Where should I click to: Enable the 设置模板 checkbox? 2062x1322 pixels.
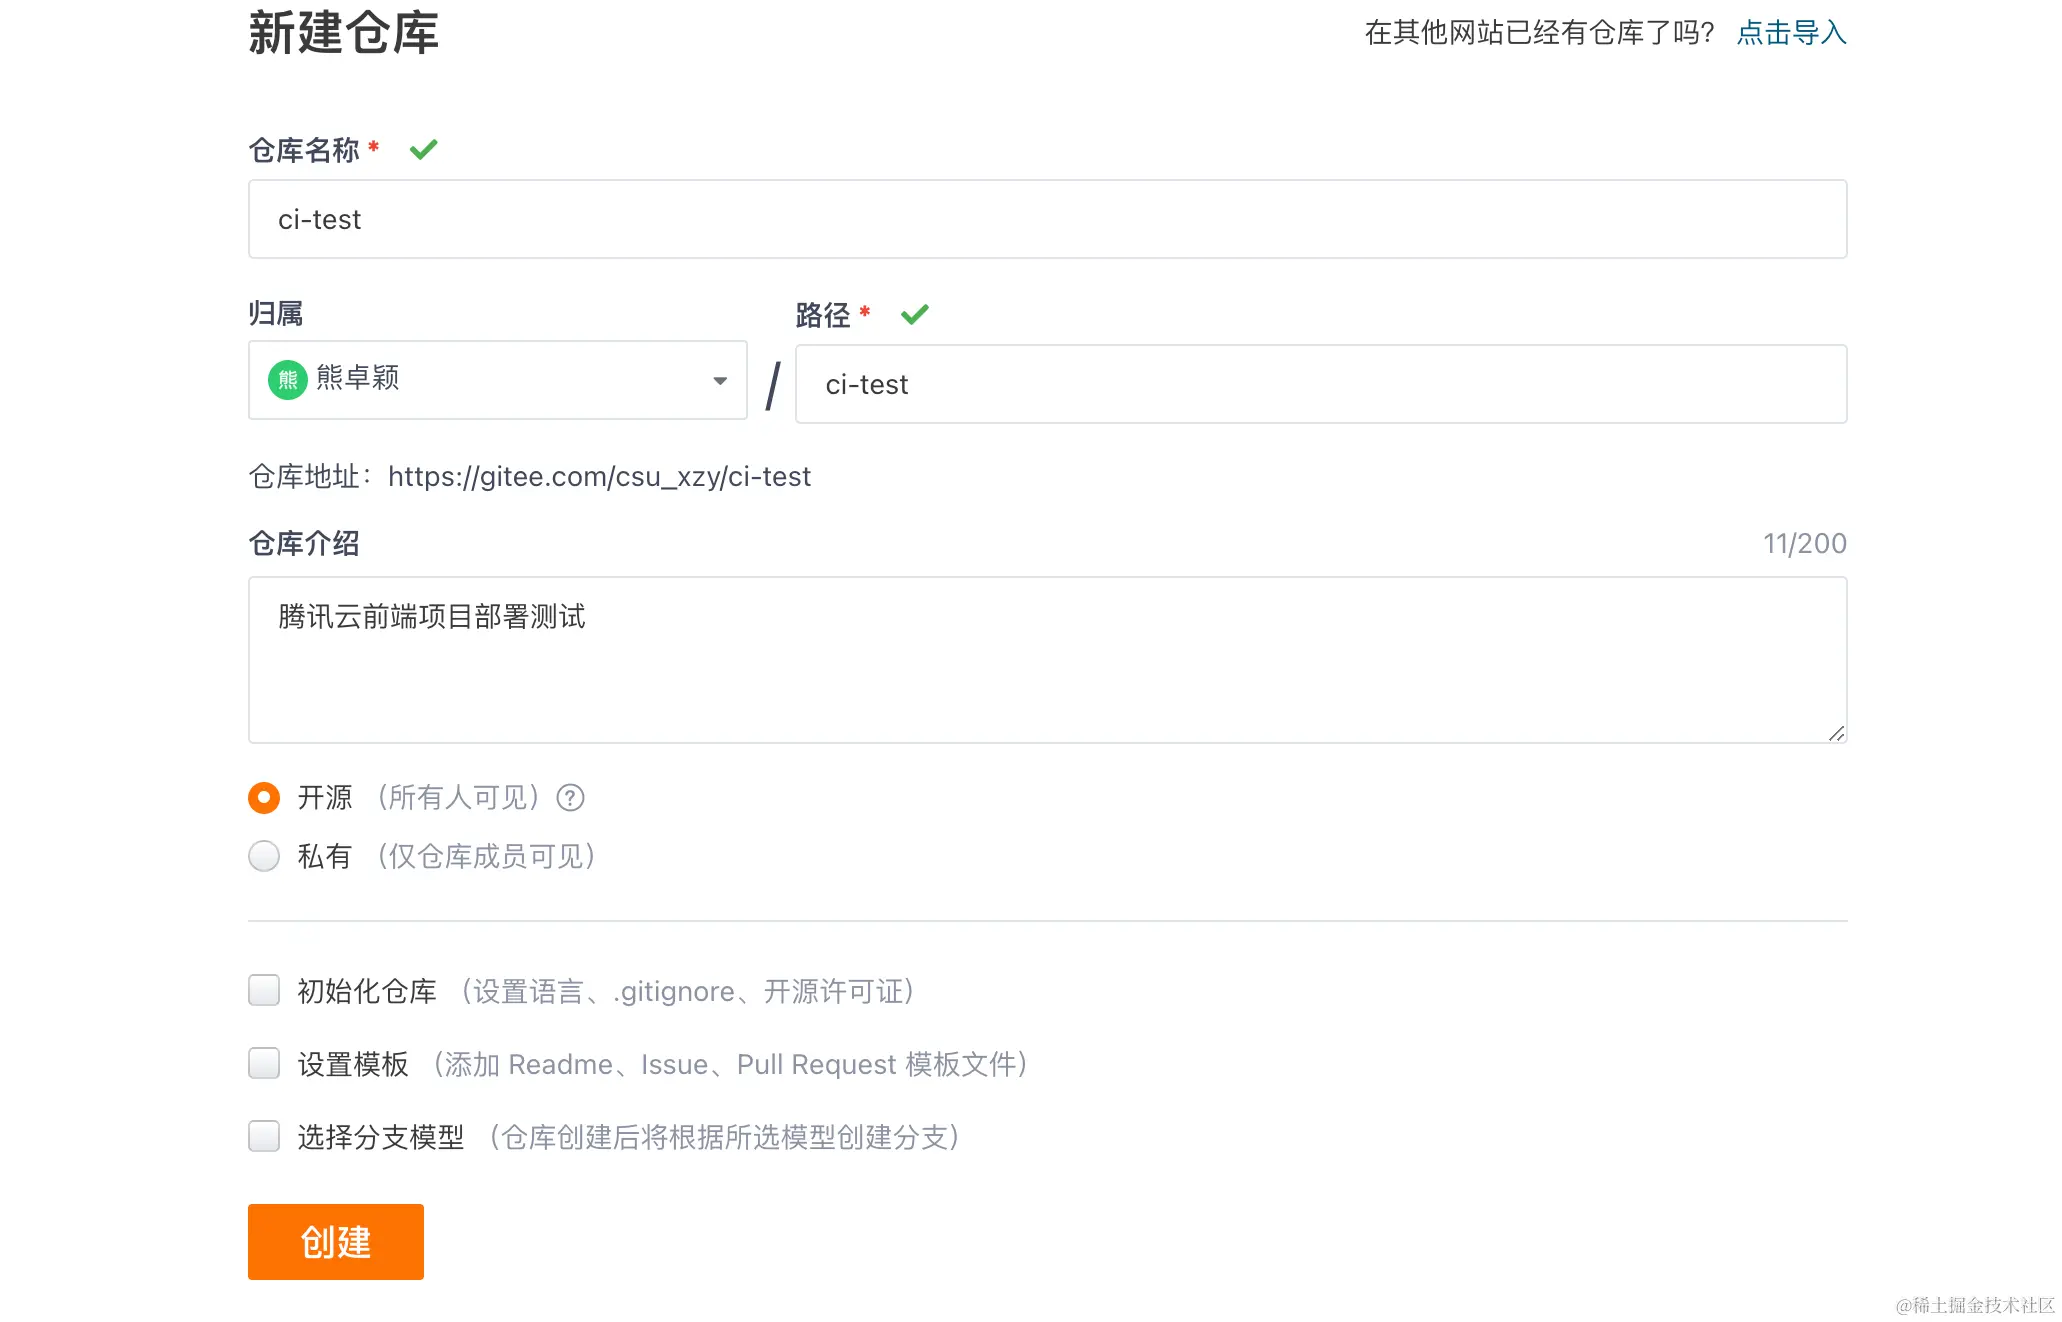point(263,1063)
